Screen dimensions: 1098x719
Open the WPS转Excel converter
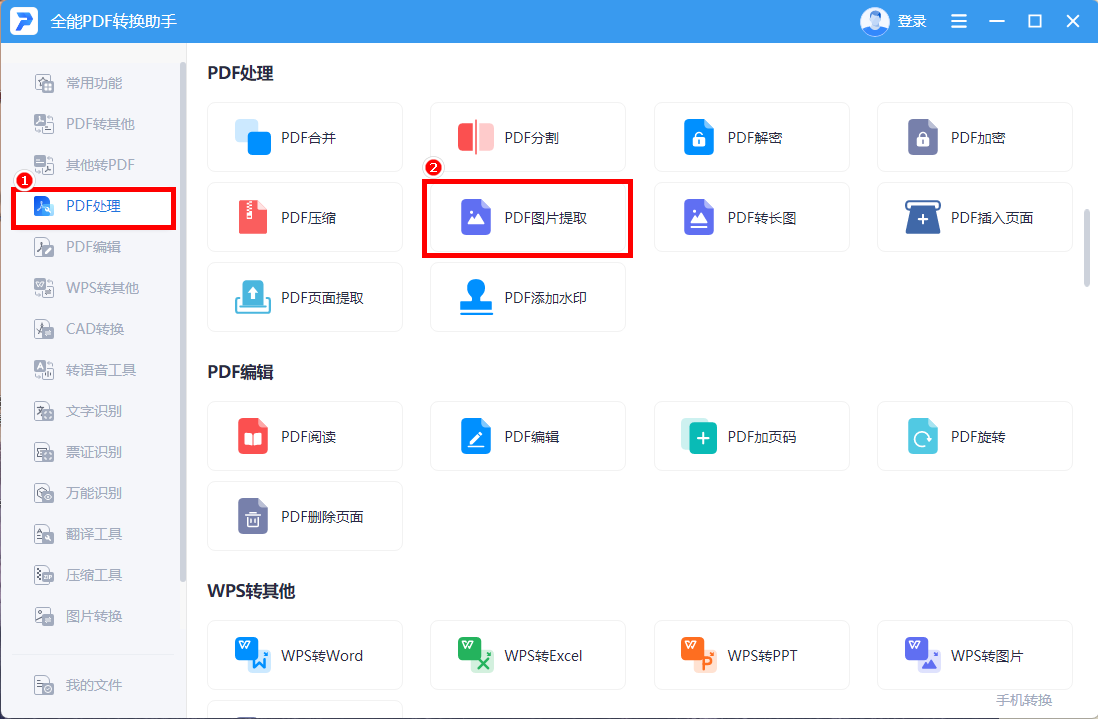(x=527, y=655)
